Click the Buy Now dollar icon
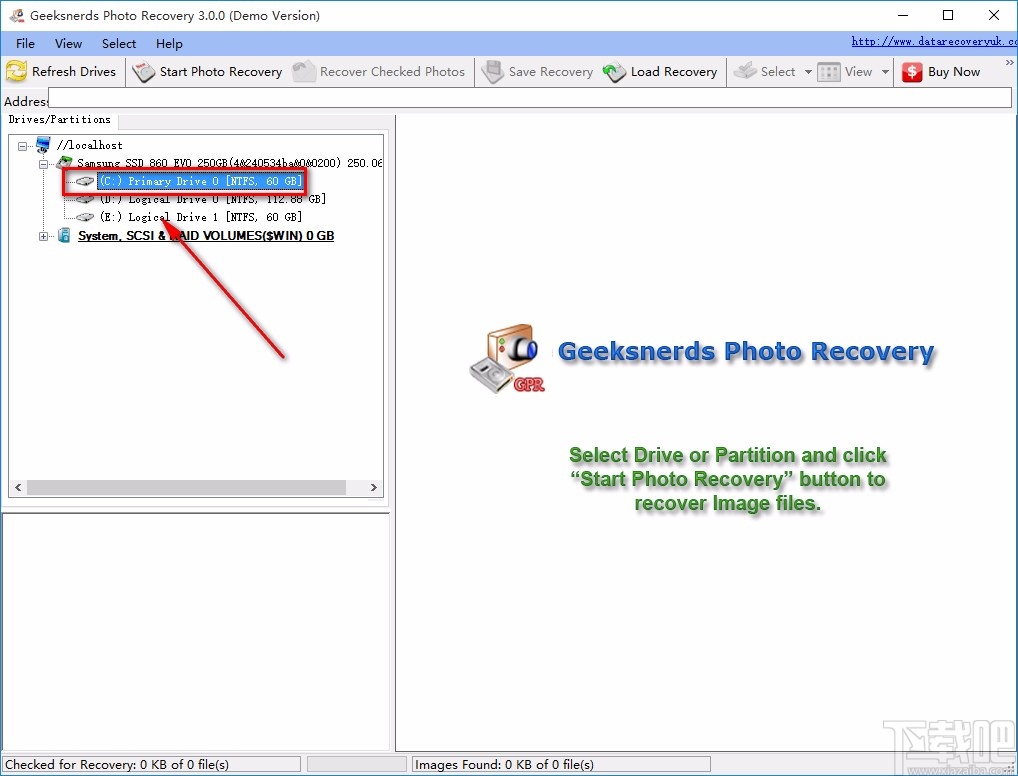1018x776 pixels. [x=912, y=72]
